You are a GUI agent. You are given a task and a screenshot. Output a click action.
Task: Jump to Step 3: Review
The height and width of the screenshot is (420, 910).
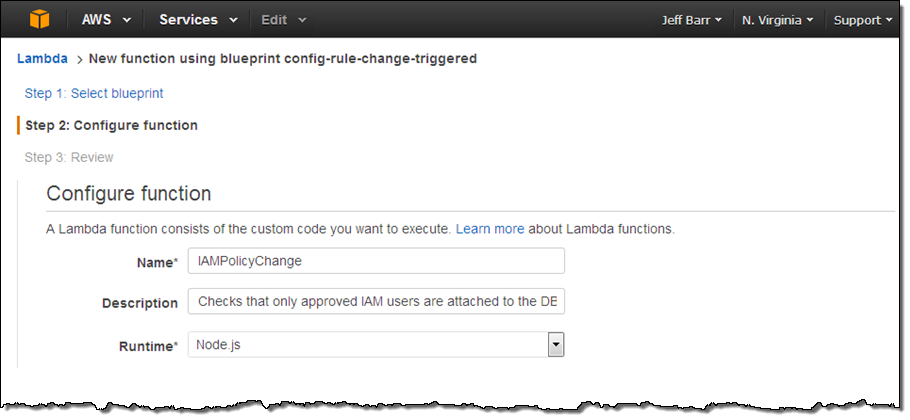69,157
